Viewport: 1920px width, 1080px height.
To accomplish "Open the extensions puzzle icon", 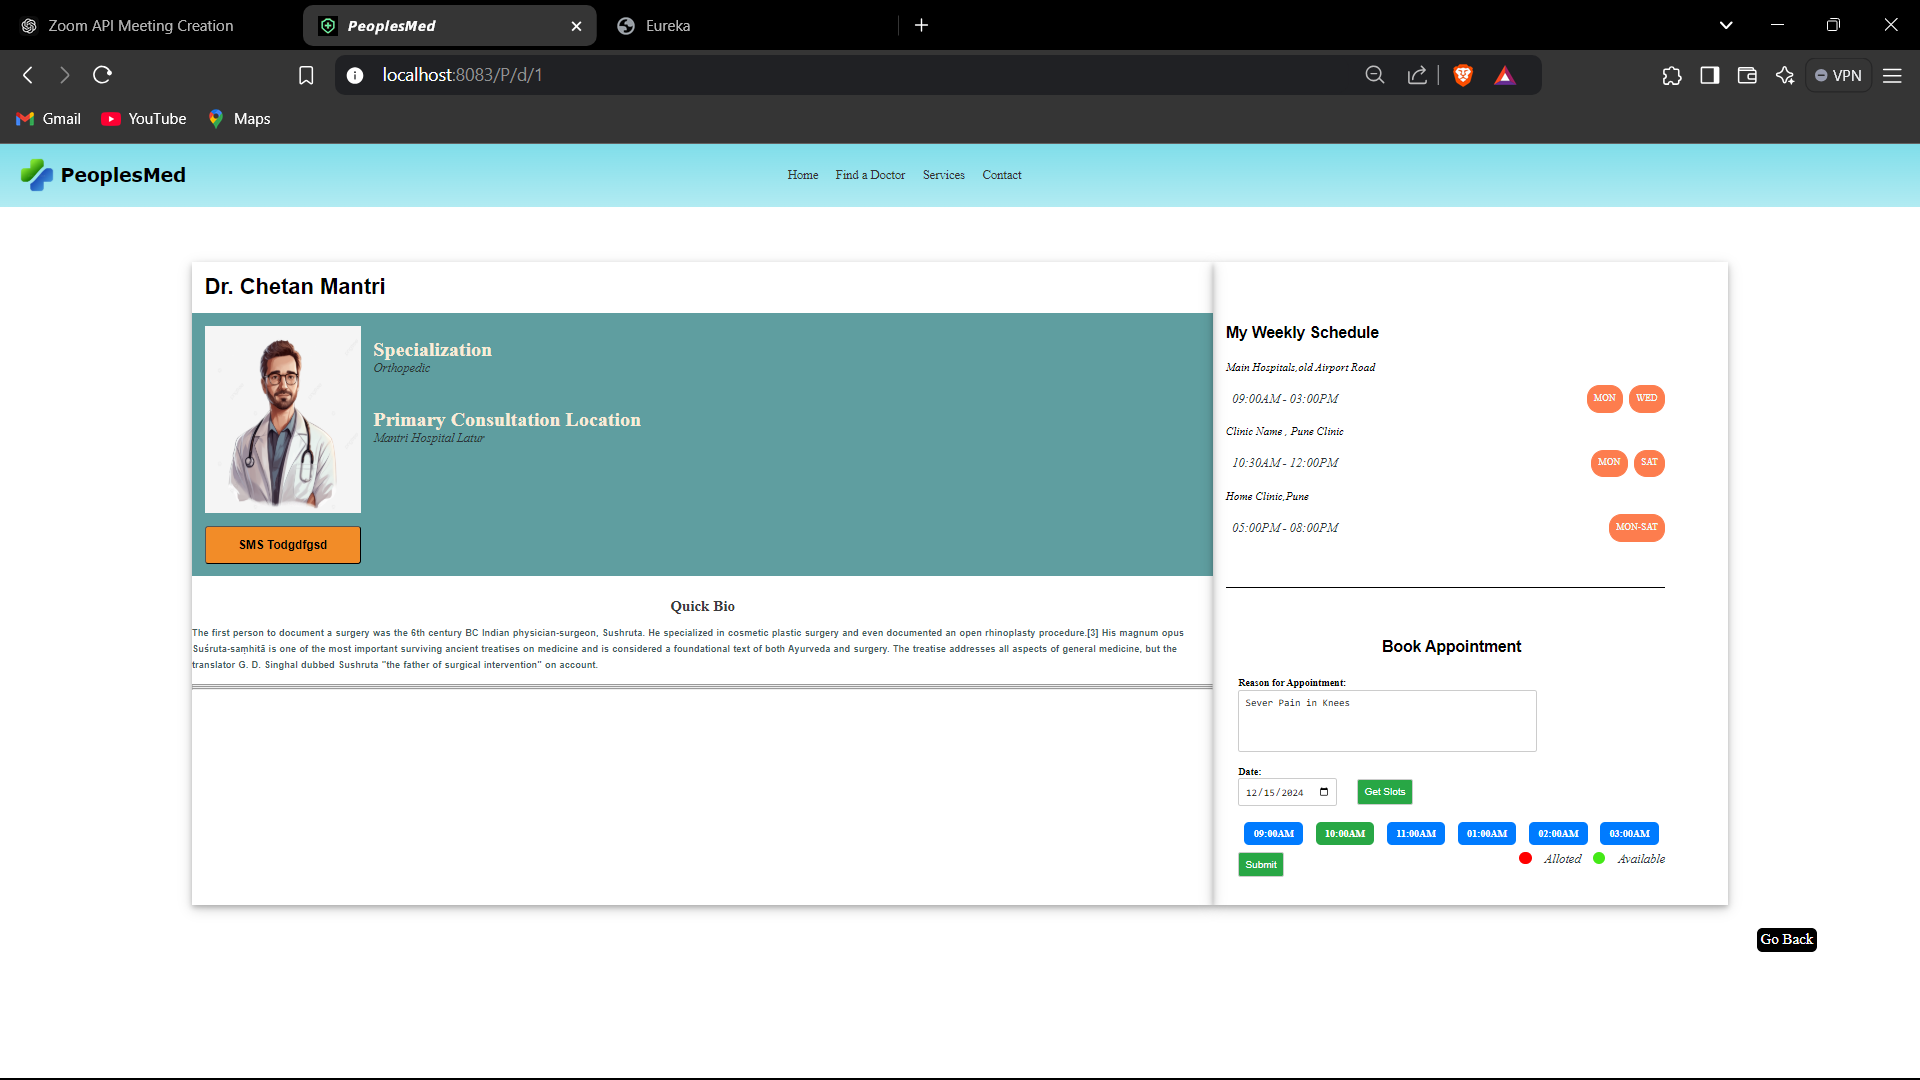I will pos(1672,75).
